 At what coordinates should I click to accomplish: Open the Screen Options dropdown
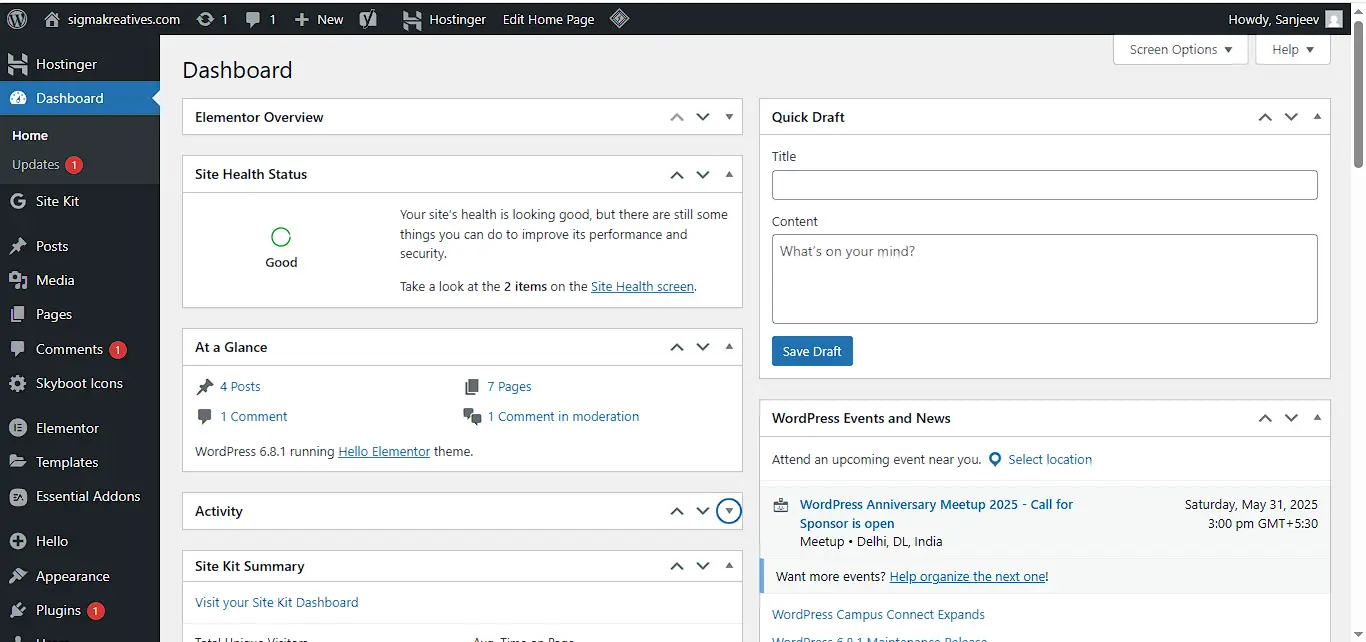point(1181,49)
